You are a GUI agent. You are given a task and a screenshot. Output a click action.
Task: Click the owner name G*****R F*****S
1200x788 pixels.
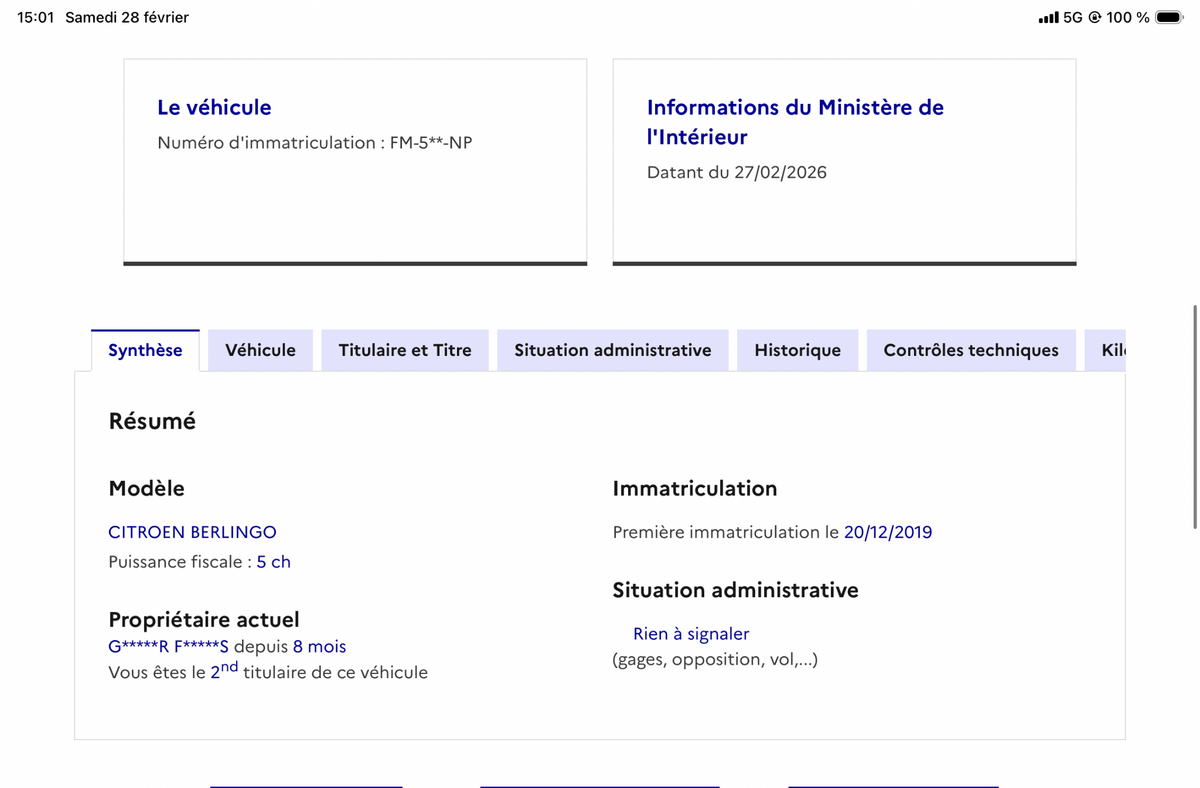(x=168, y=647)
